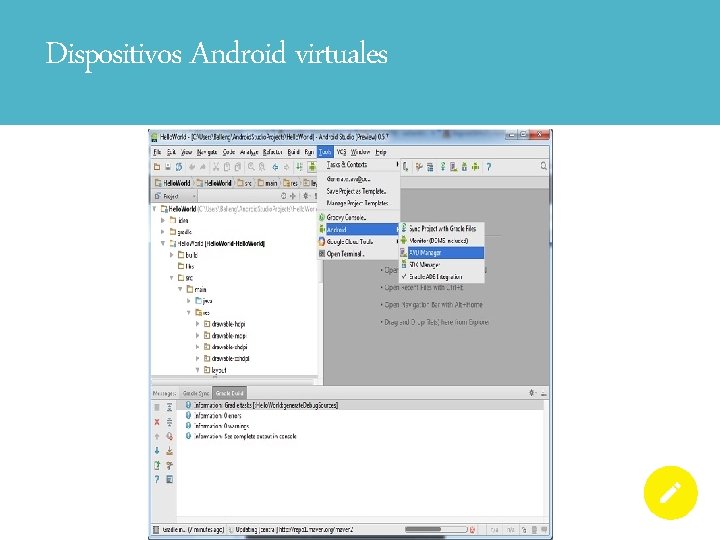Expand the build folder node
Screen dimensions: 720x540
[172, 255]
